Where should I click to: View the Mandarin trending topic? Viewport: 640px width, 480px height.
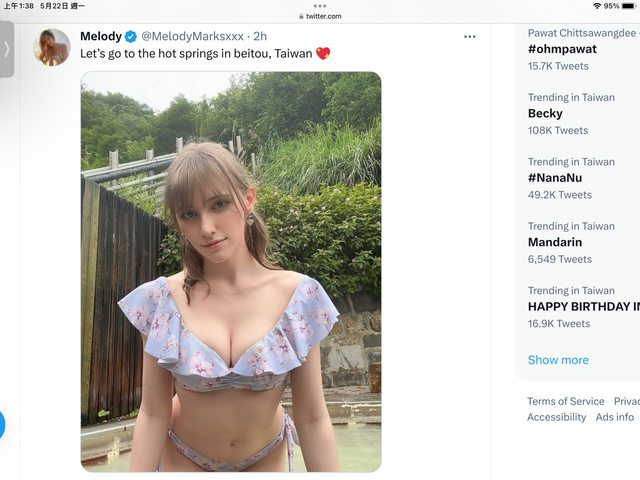(555, 242)
